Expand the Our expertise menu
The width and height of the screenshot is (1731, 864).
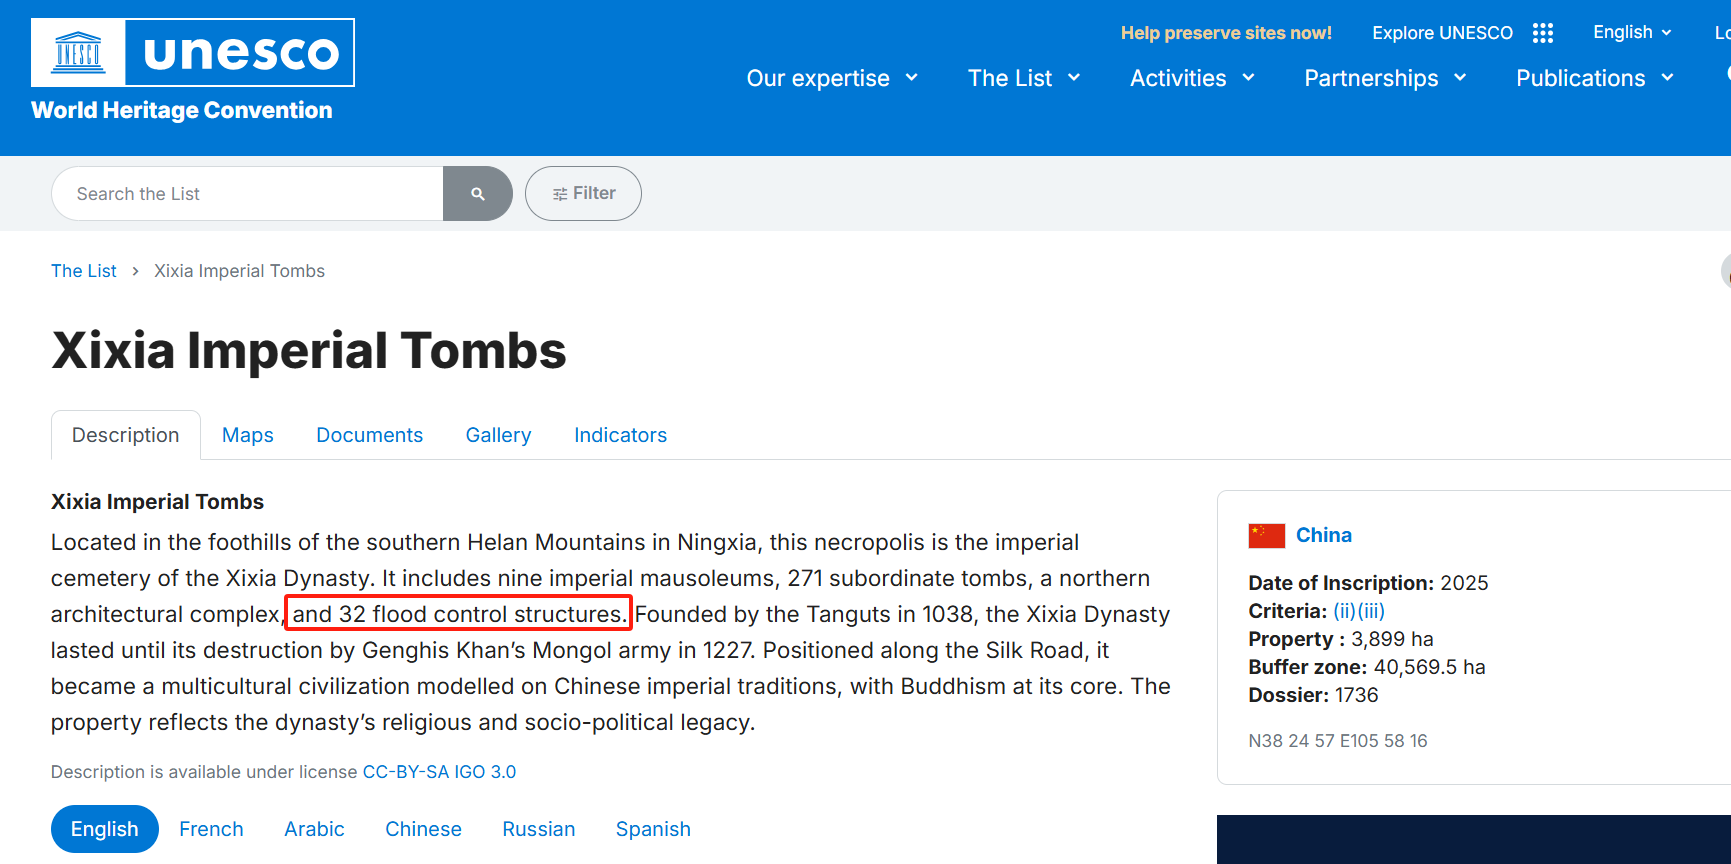pos(831,78)
